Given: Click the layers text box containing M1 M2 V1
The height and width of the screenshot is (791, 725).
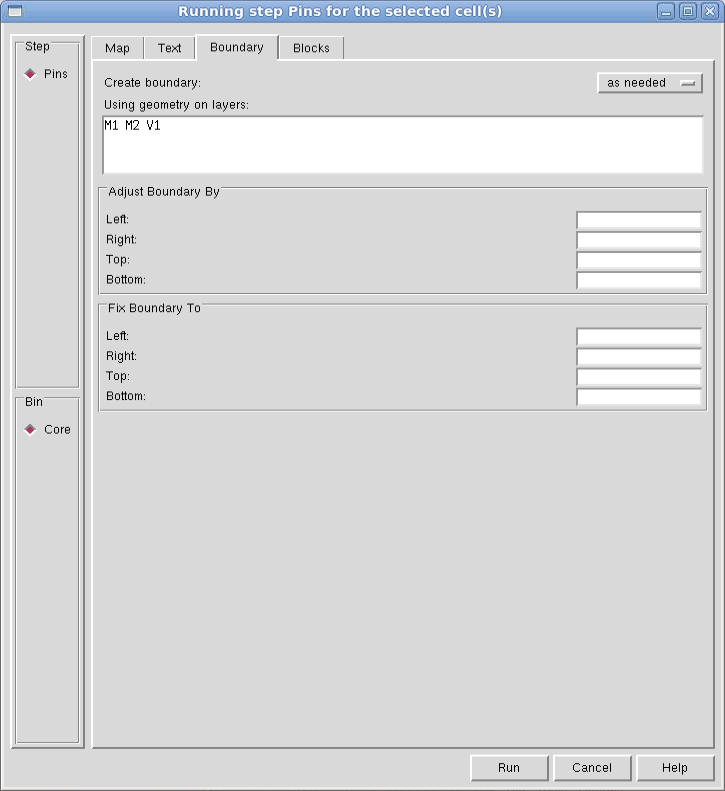Looking at the screenshot, I should click(403, 145).
